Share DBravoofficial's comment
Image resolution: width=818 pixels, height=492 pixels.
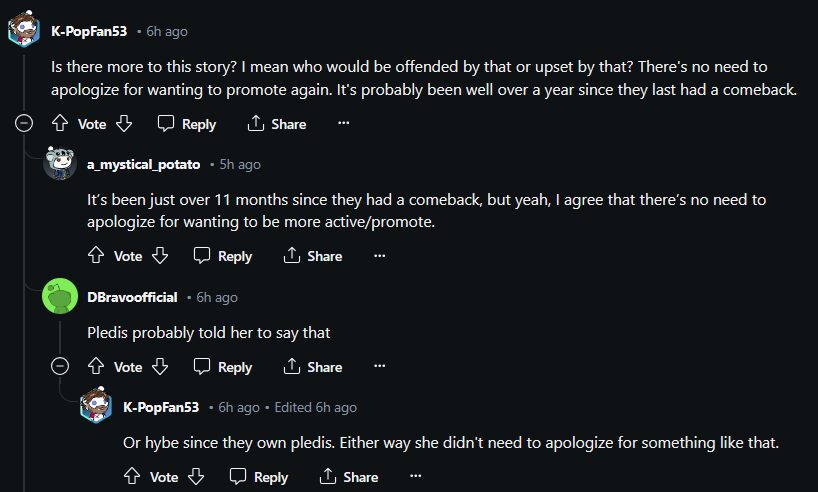click(313, 367)
